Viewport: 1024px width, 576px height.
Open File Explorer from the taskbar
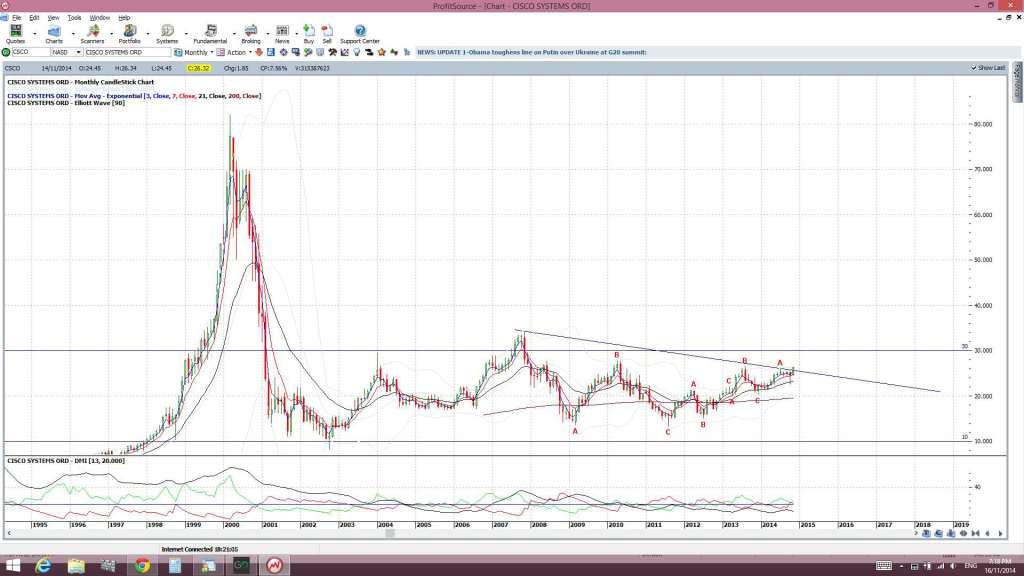[76, 566]
